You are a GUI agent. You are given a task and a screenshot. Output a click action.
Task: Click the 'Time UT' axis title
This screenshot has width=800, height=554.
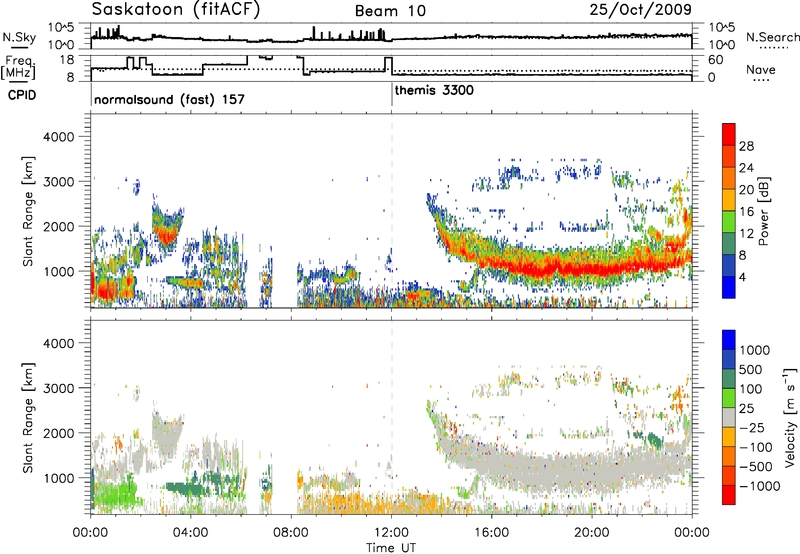(391, 547)
